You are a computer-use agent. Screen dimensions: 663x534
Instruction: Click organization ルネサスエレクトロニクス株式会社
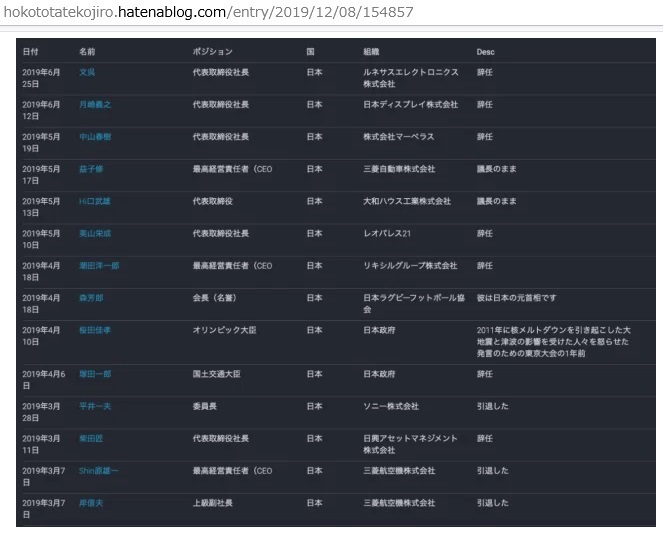pos(411,78)
